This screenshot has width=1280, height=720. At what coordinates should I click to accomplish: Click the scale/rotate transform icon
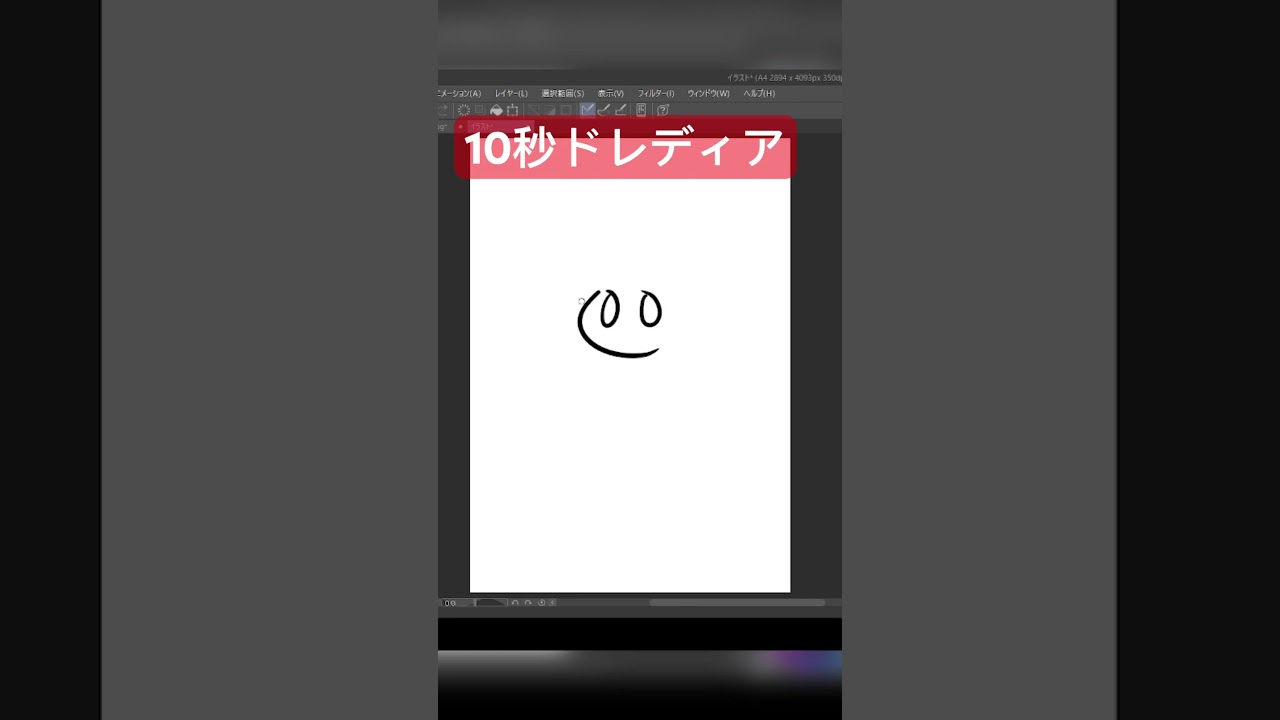click(x=512, y=110)
